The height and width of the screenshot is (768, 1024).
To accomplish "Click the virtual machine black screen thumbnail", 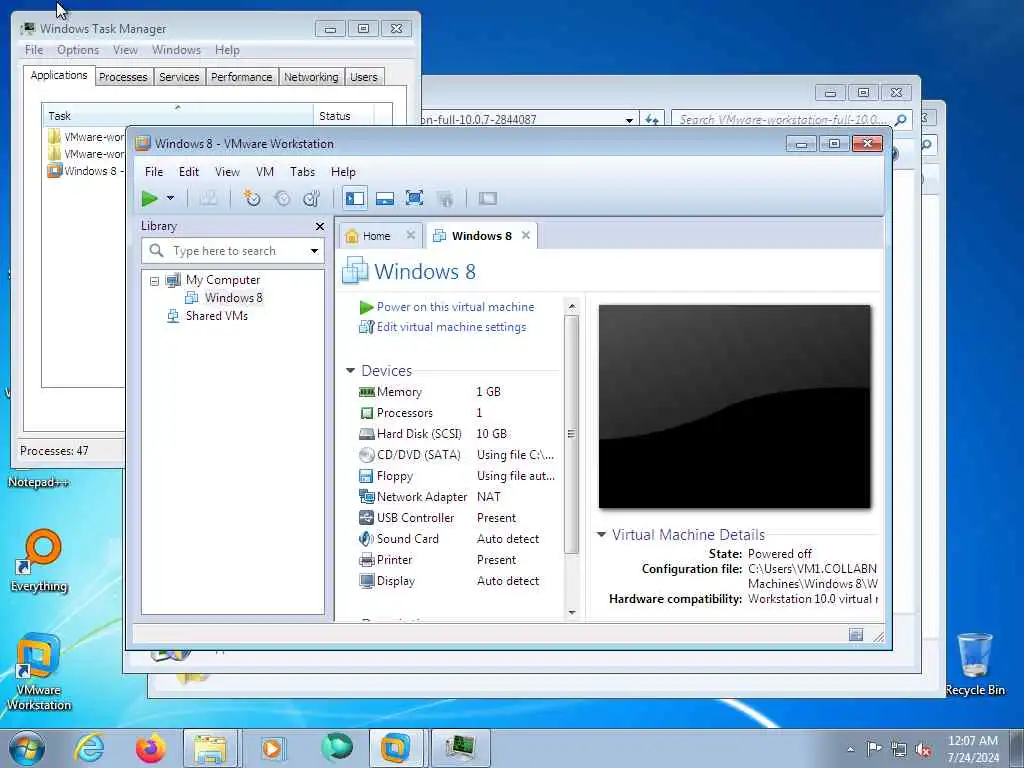I will point(735,406).
